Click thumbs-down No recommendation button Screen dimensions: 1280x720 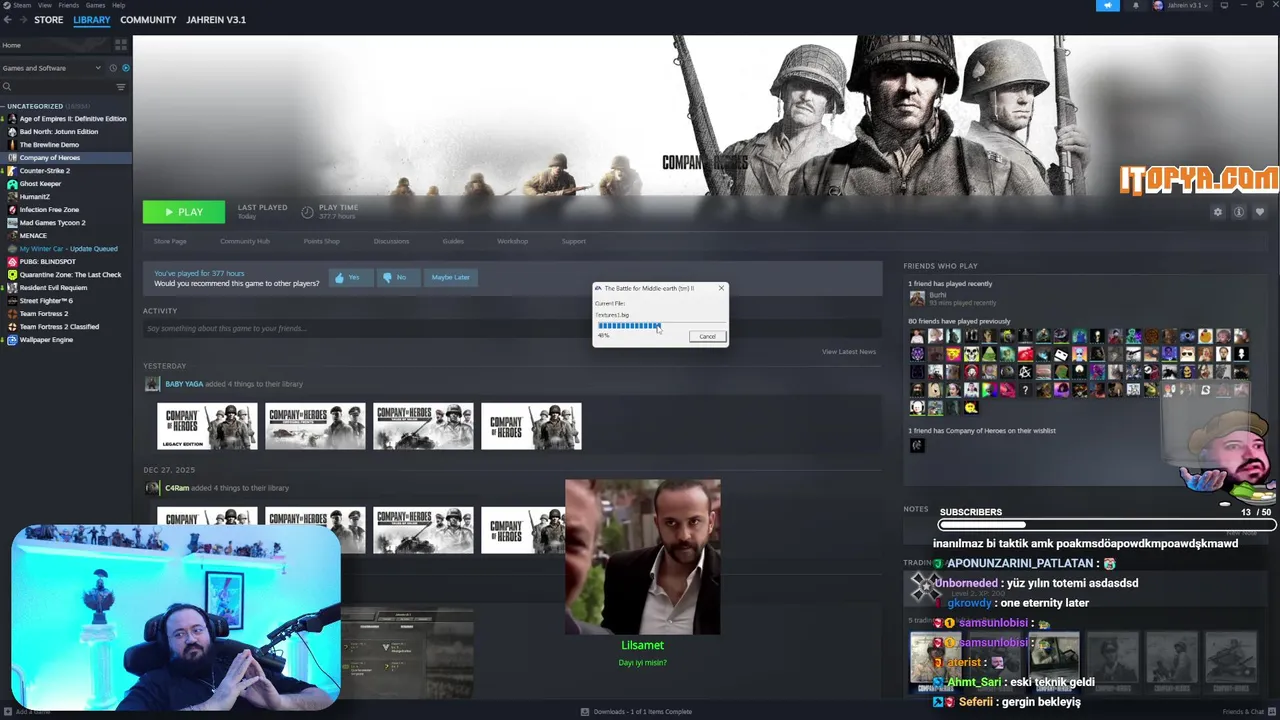397,277
